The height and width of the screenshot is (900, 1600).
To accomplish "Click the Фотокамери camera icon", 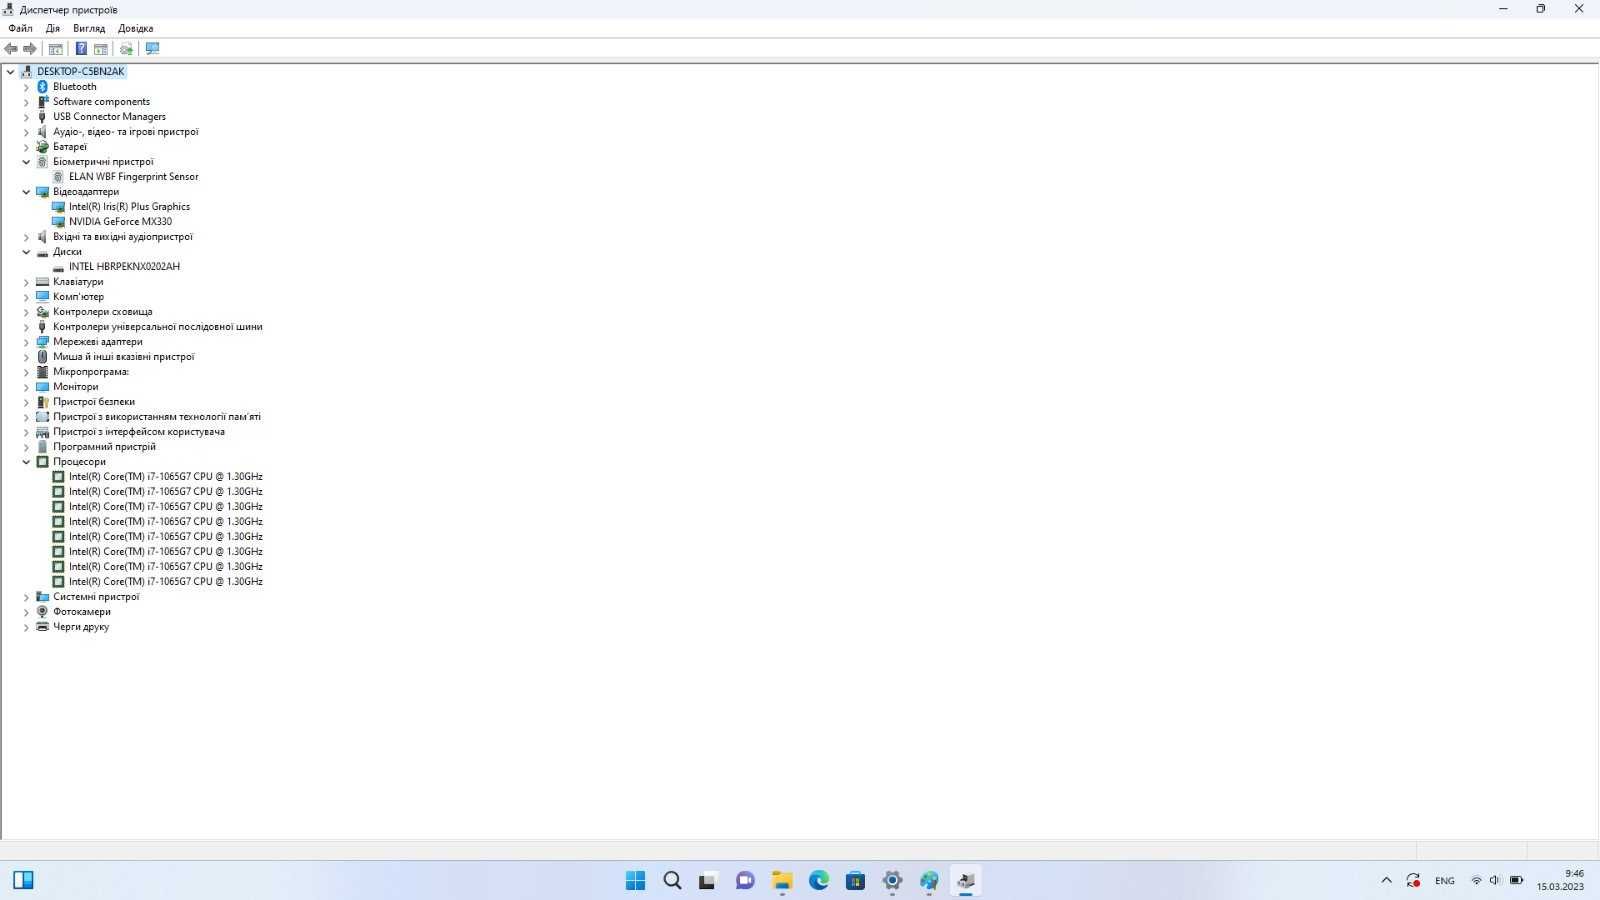I will click(42, 612).
